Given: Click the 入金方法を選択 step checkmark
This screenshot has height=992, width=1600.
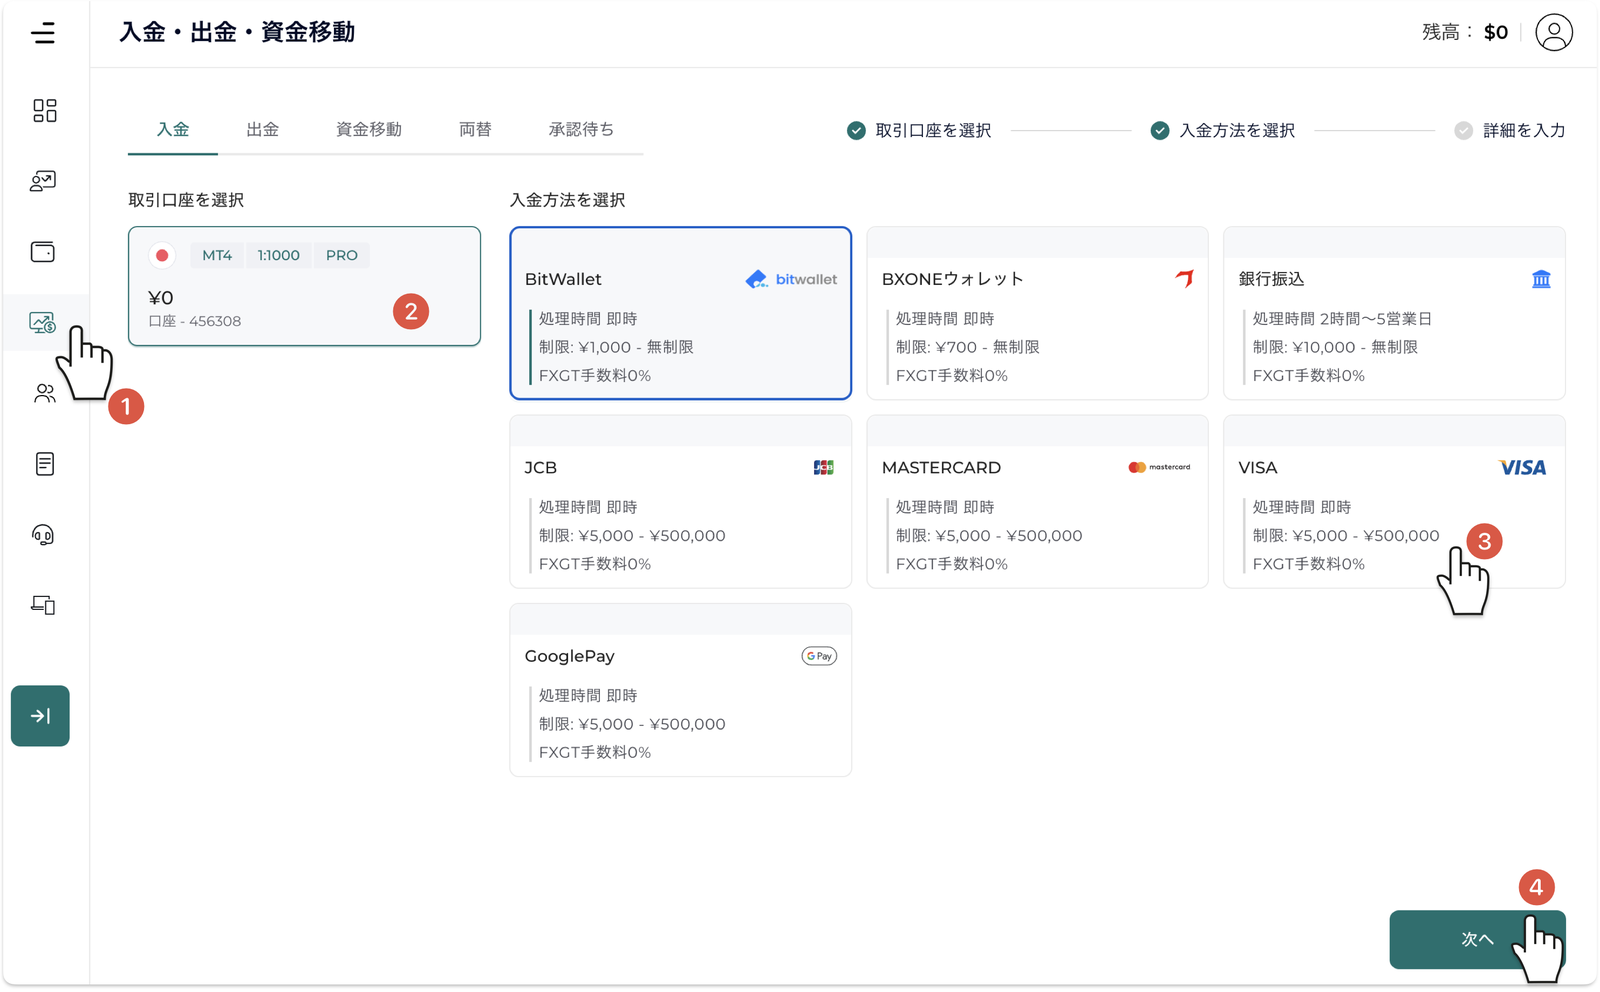Looking at the screenshot, I should tap(1160, 131).
